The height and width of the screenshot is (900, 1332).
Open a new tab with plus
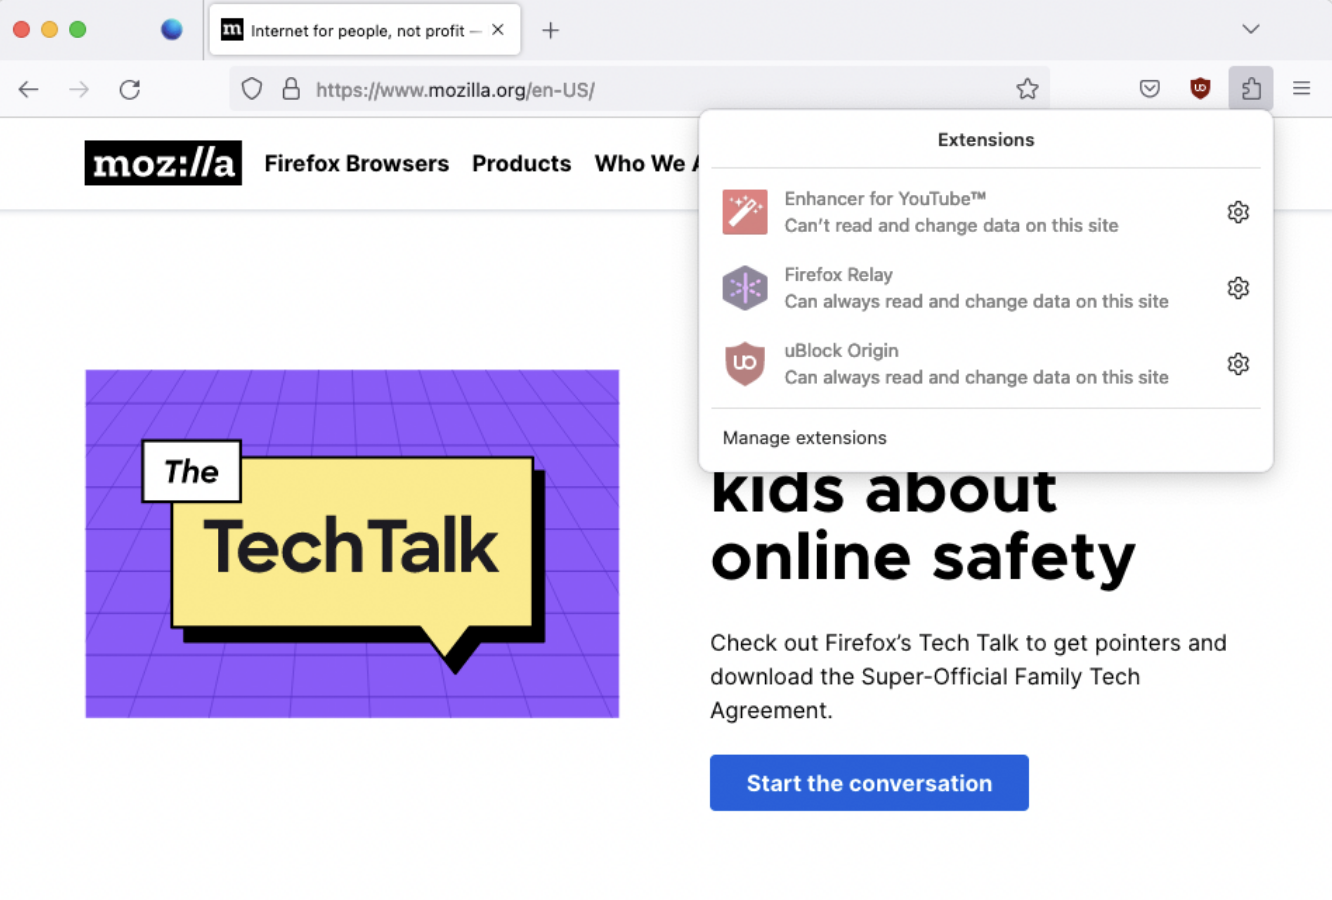550,30
